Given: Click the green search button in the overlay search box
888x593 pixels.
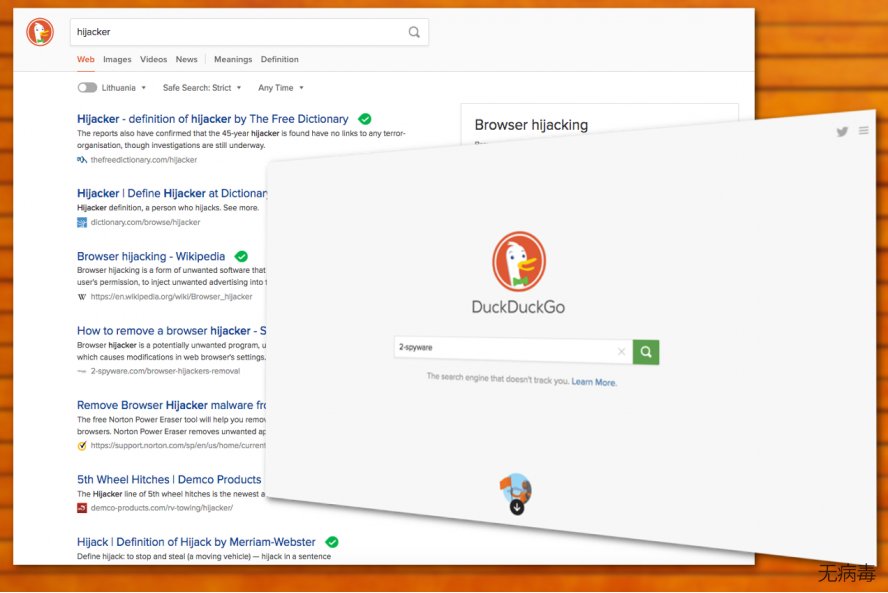Looking at the screenshot, I should pyautogui.click(x=645, y=352).
